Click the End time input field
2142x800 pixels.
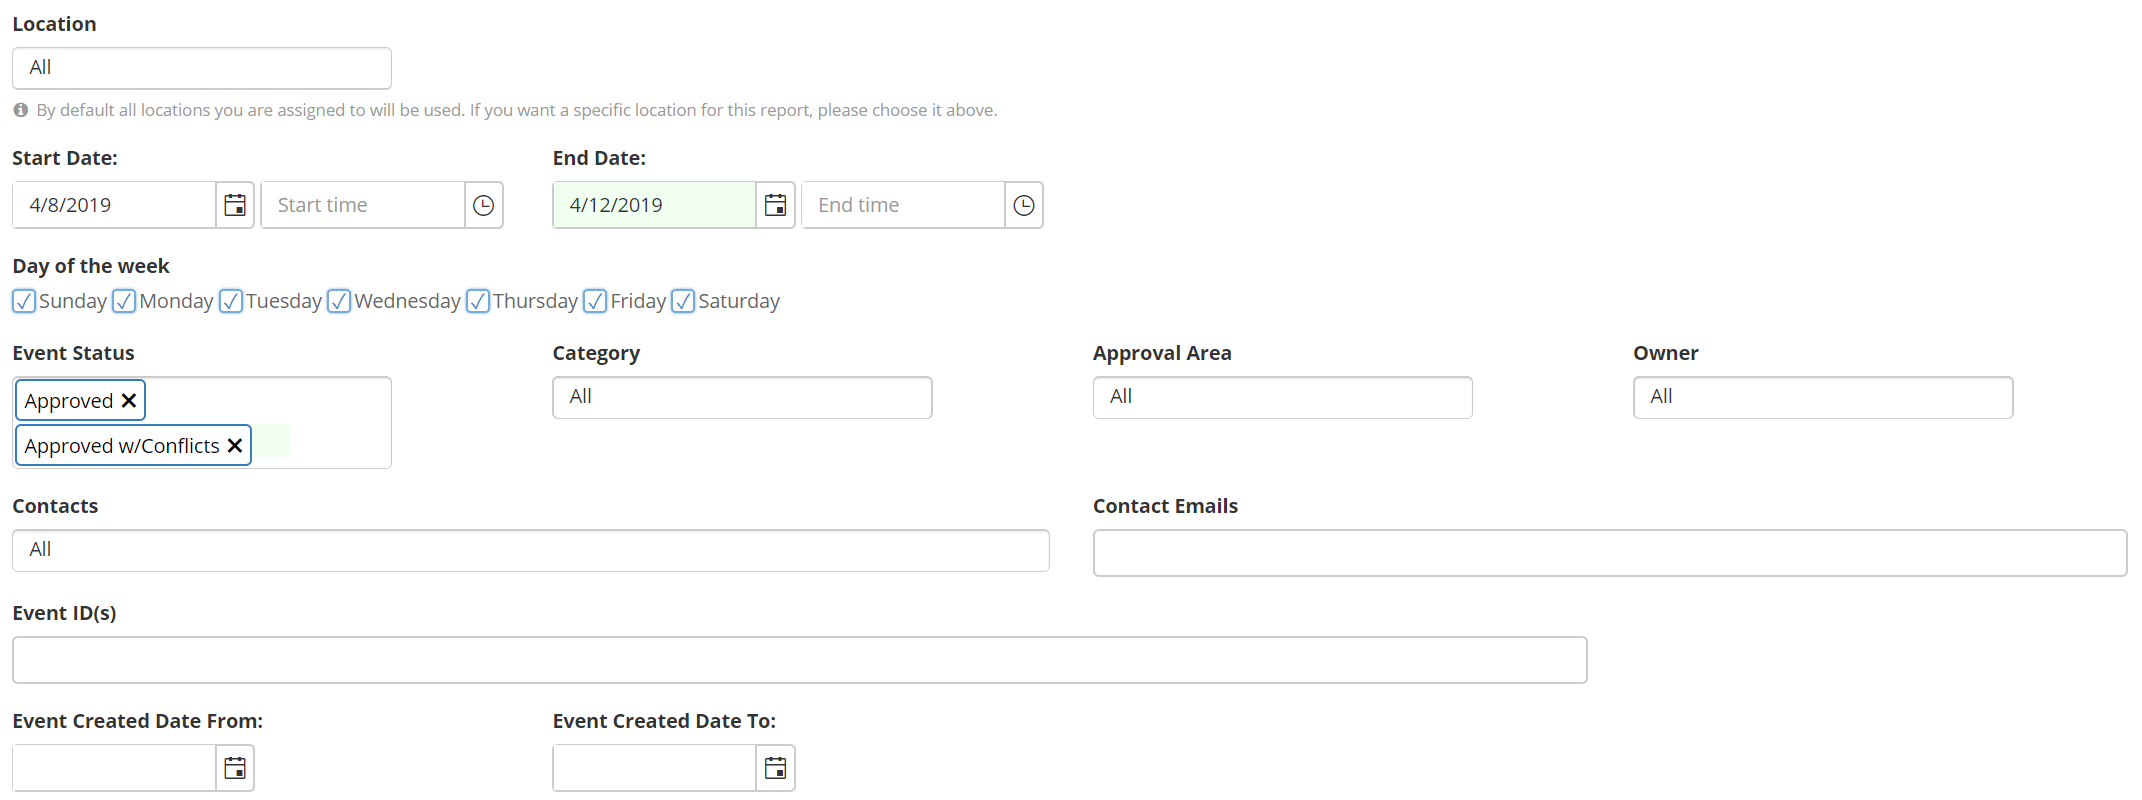pyautogui.click(x=903, y=205)
